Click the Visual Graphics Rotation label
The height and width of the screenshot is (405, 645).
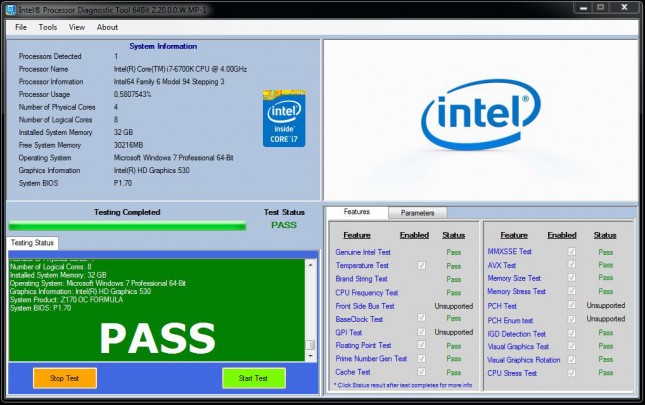coord(524,360)
